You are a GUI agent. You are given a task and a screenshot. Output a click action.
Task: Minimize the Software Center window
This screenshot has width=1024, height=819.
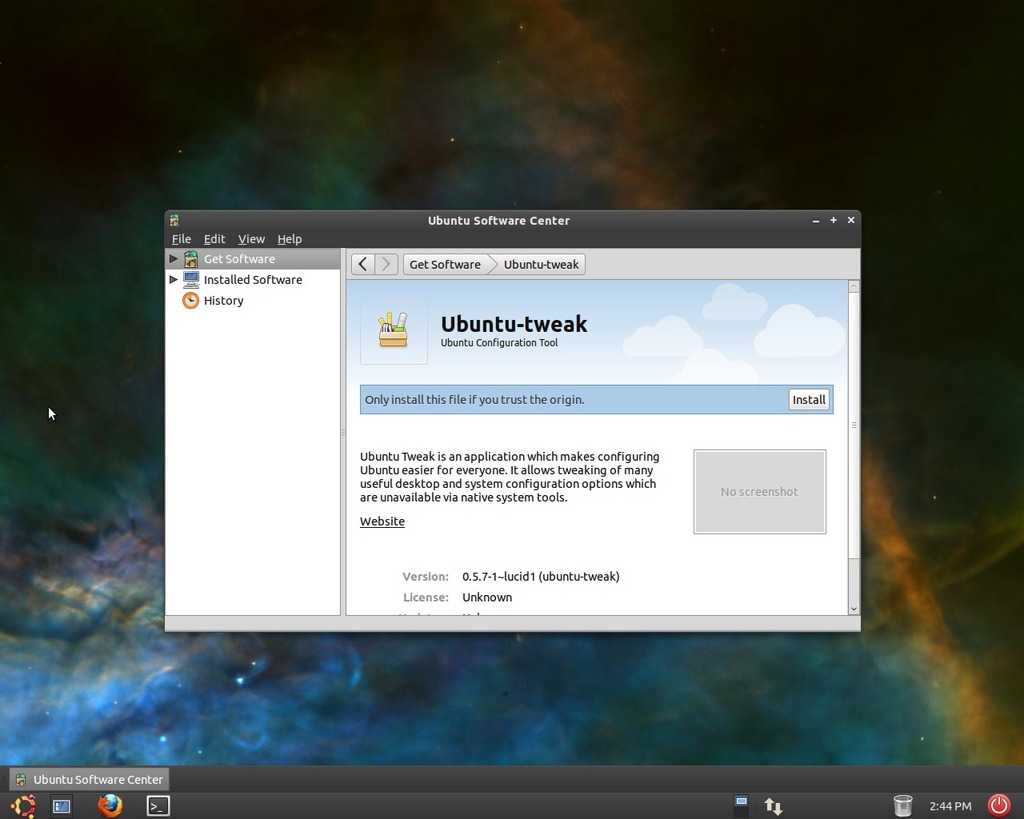pyautogui.click(x=816, y=221)
